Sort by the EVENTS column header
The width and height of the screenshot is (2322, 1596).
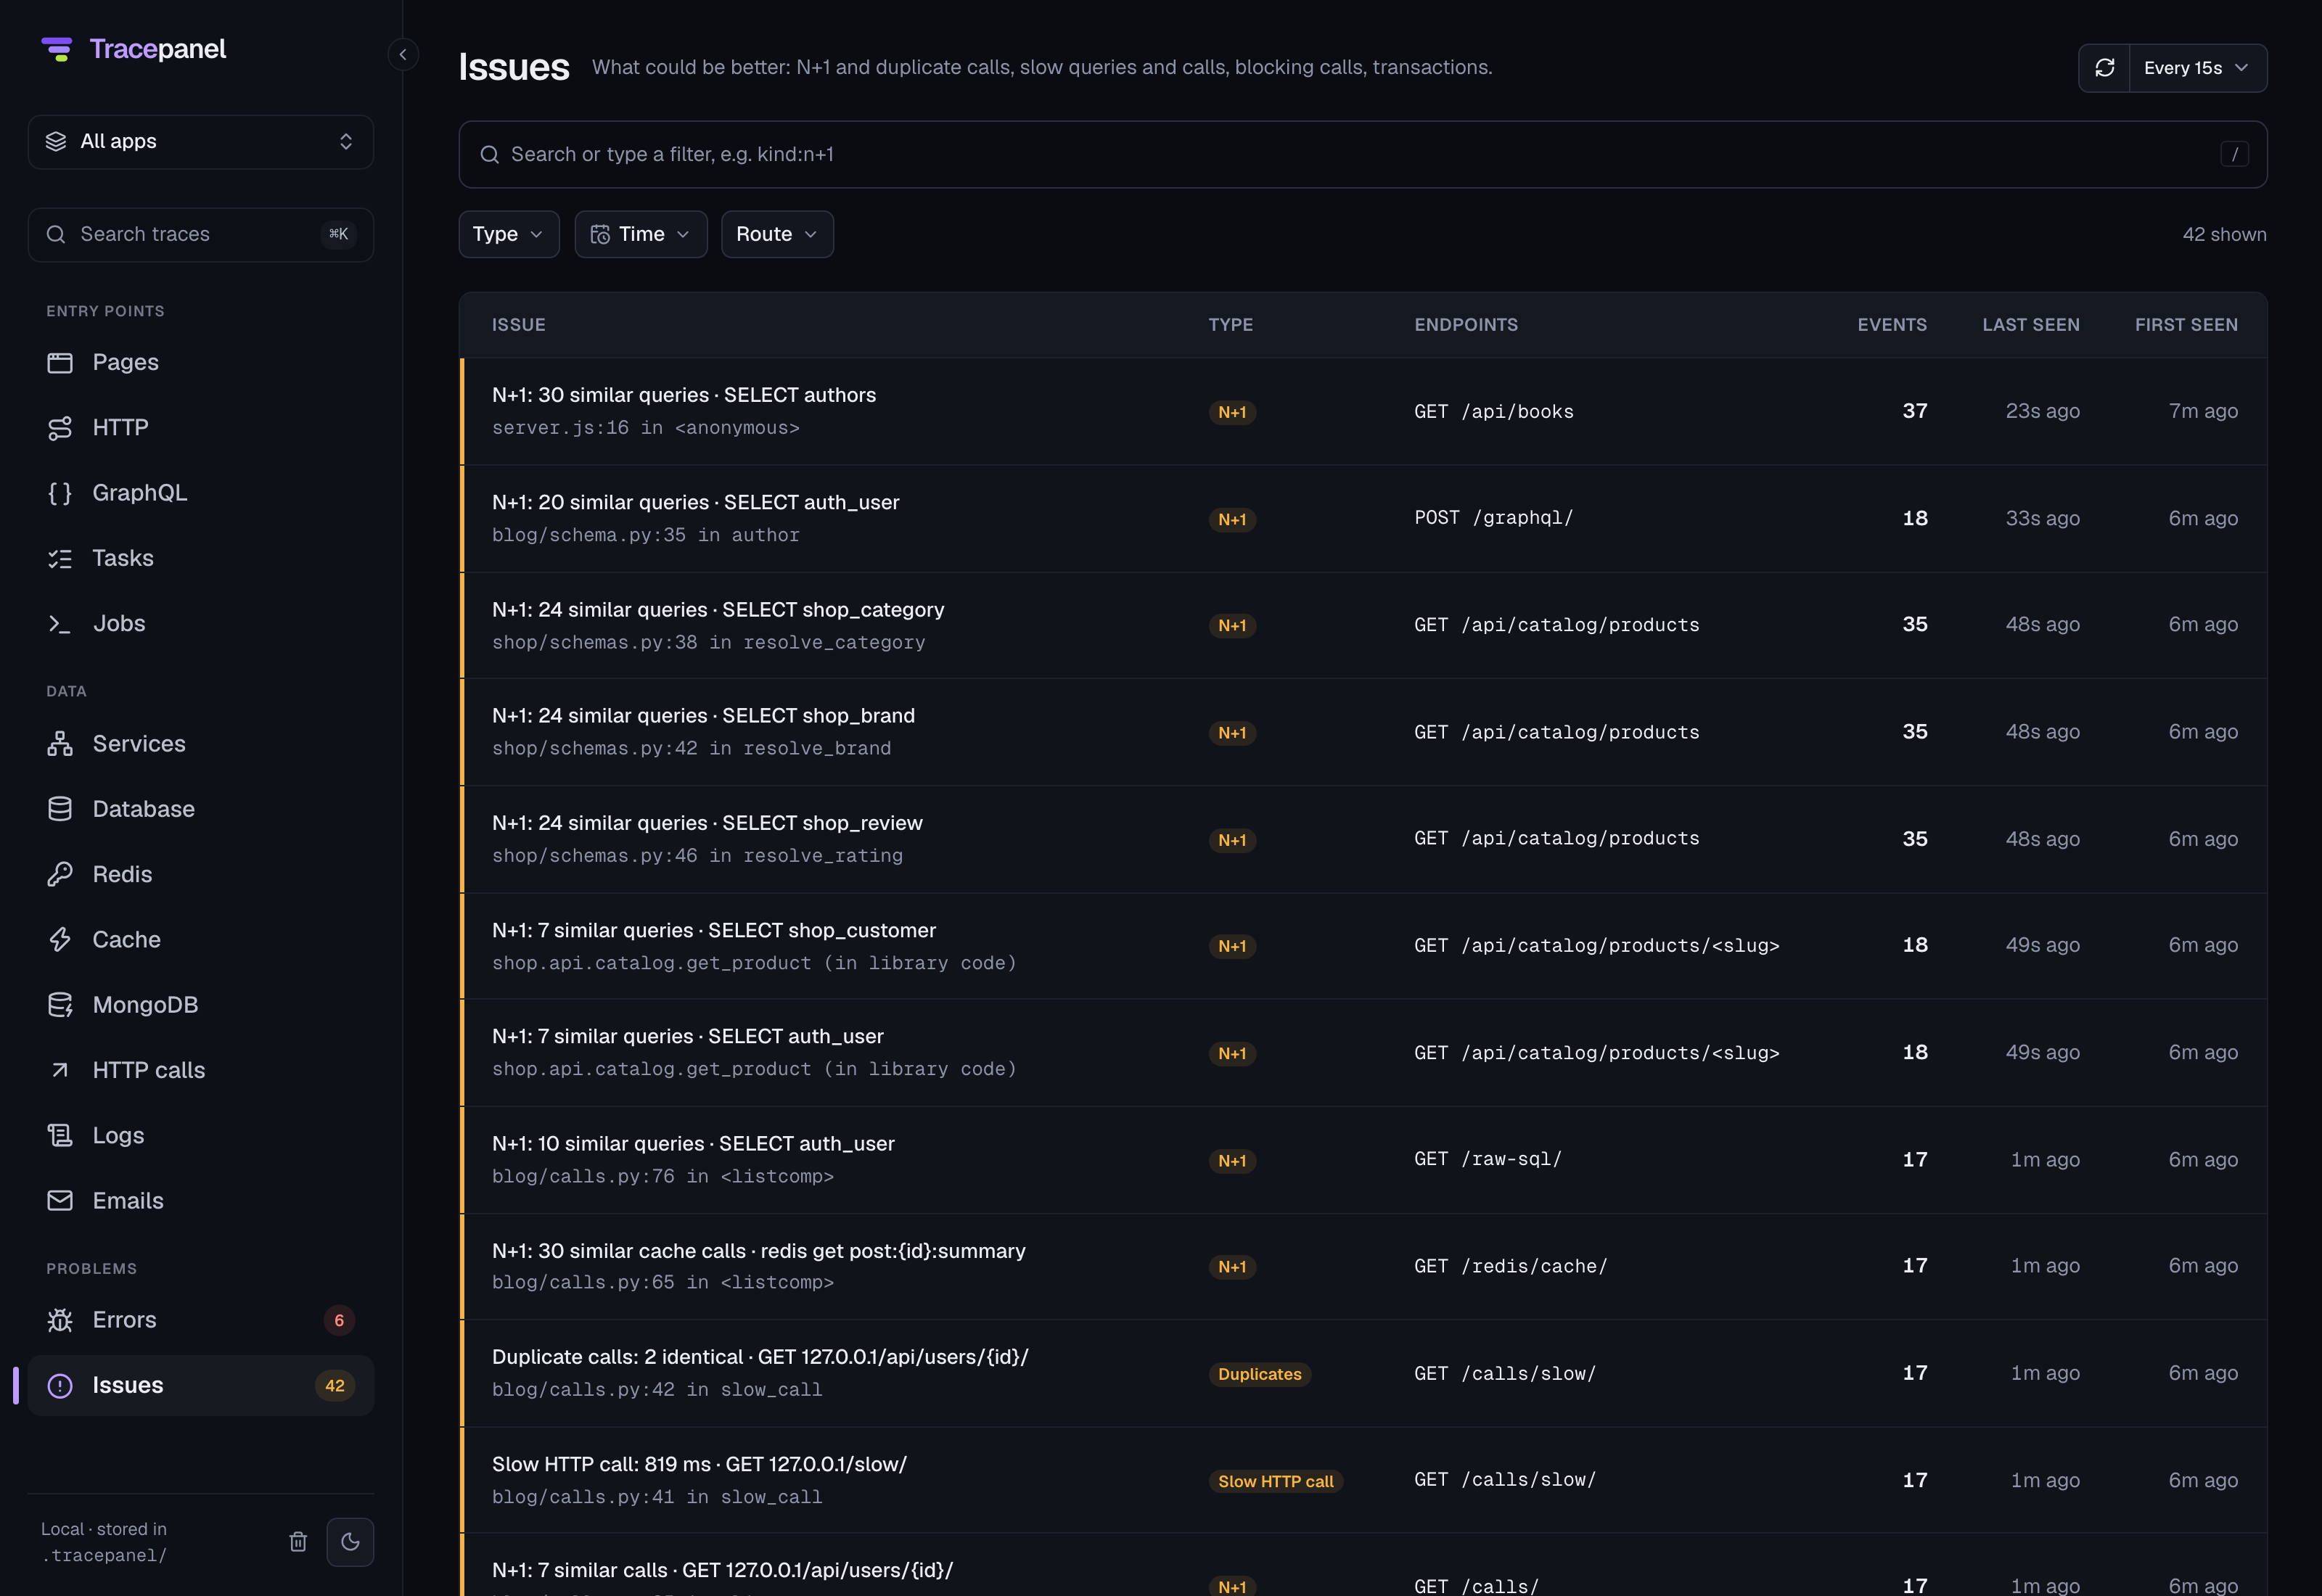point(1892,325)
